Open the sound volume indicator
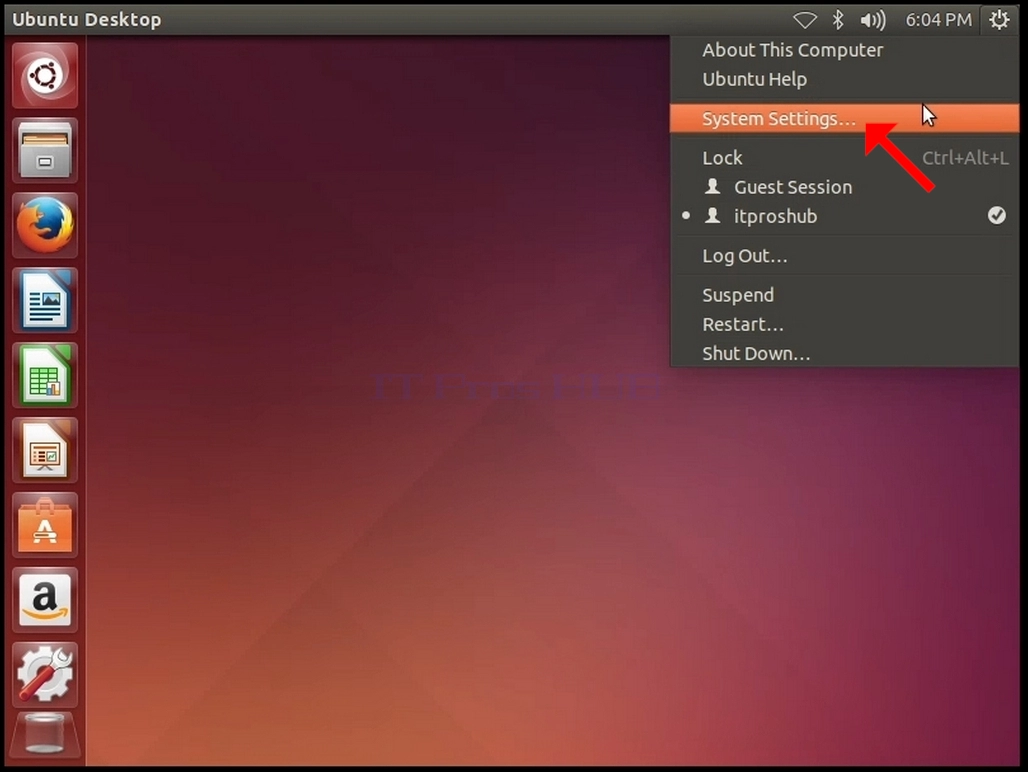The width and height of the screenshot is (1028, 772). pyautogui.click(x=873, y=20)
